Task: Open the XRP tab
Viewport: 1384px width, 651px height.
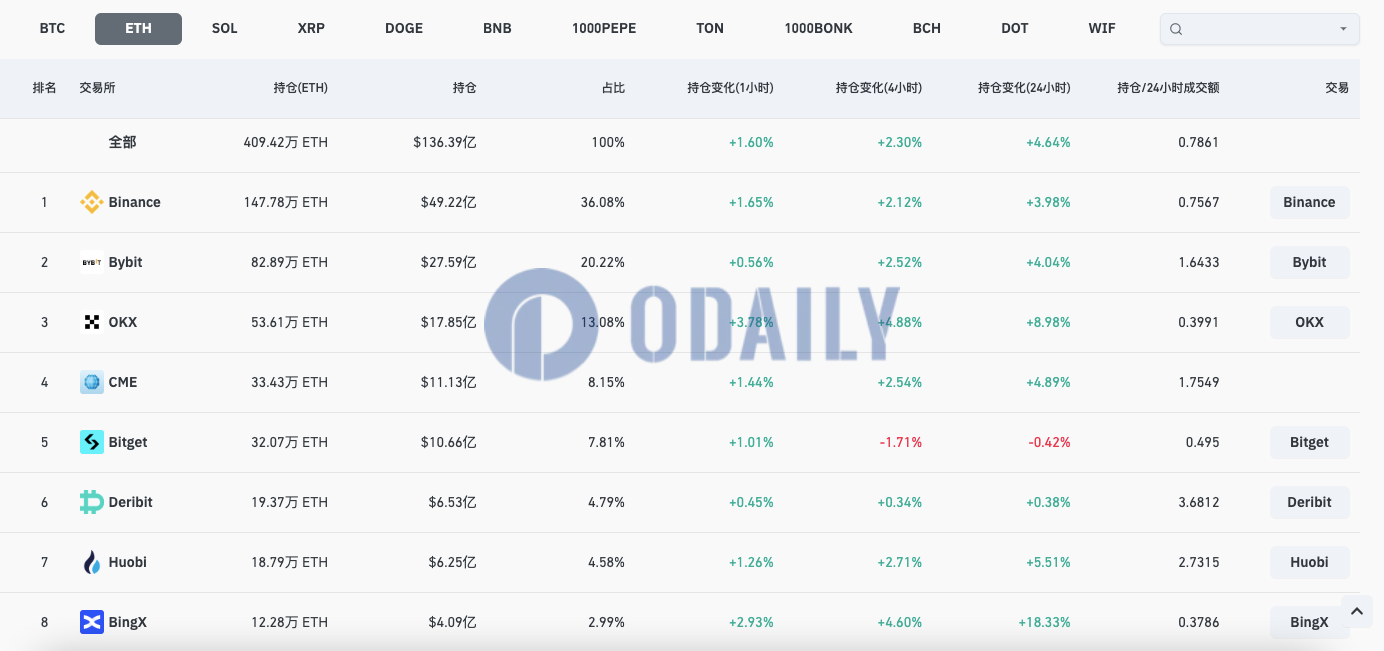Action: coord(311,29)
